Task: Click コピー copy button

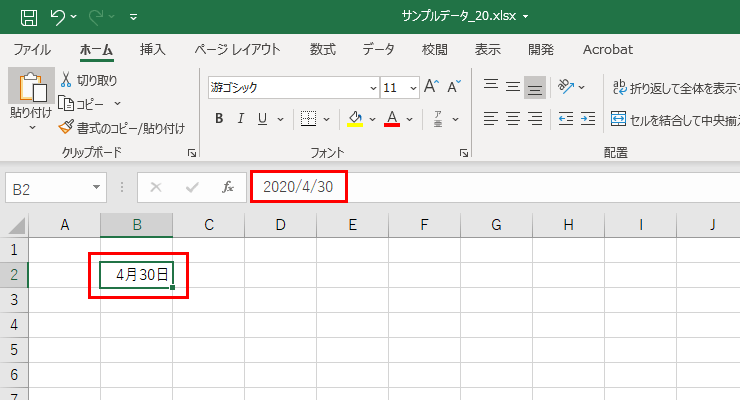Action: (80, 103)
